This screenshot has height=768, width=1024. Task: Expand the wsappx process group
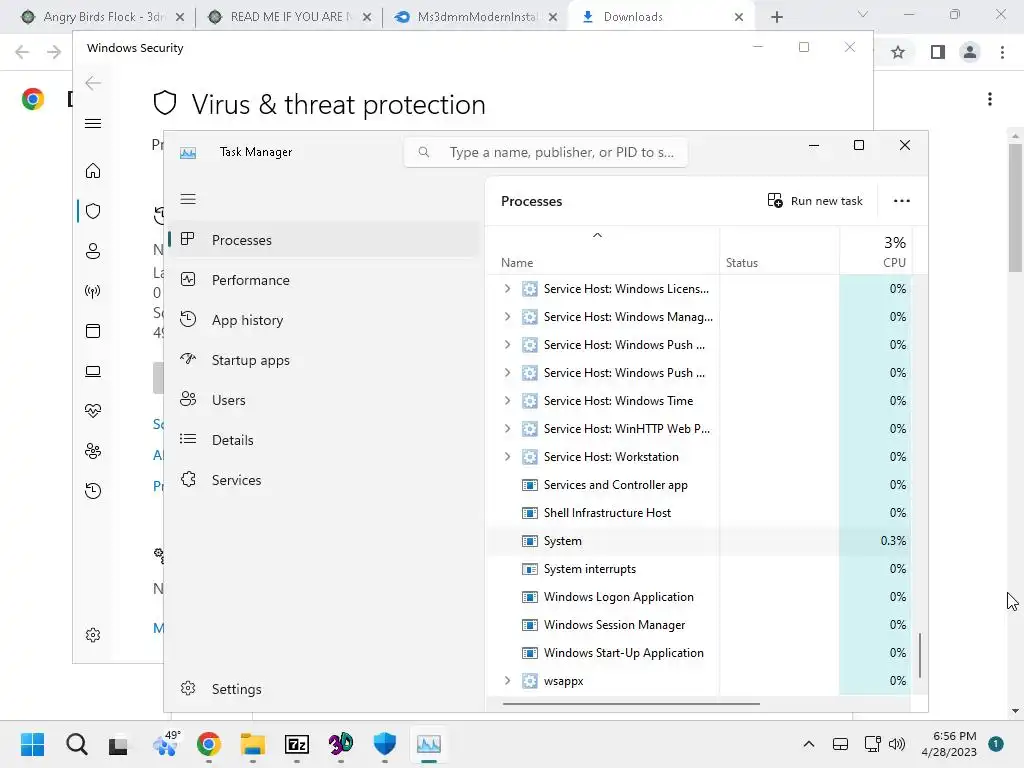507,680
